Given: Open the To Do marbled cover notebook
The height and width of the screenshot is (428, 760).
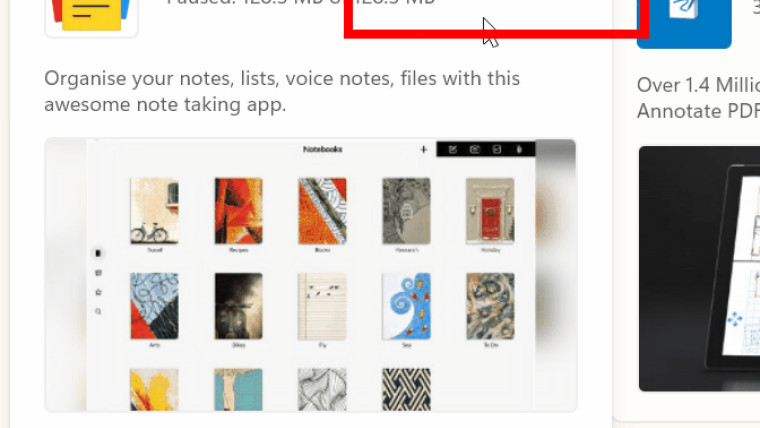Looking at the screenshot, I should coord(490,306).
